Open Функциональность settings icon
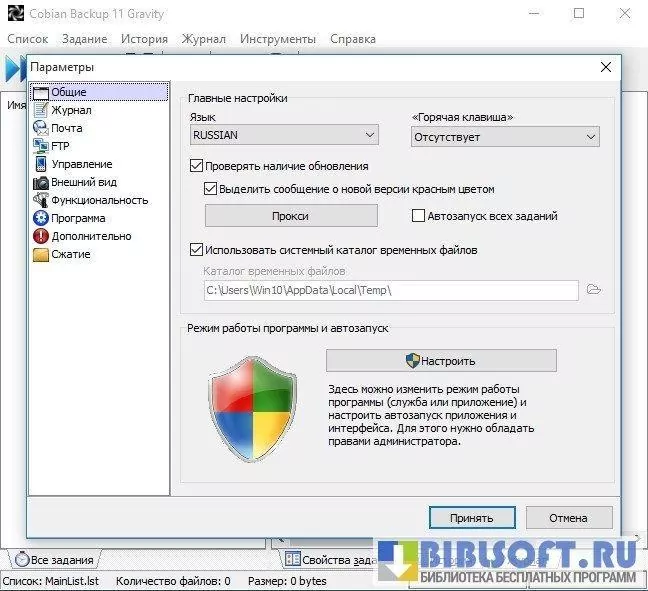This screenshot has width=648, height=591. [x=41, y=200]
